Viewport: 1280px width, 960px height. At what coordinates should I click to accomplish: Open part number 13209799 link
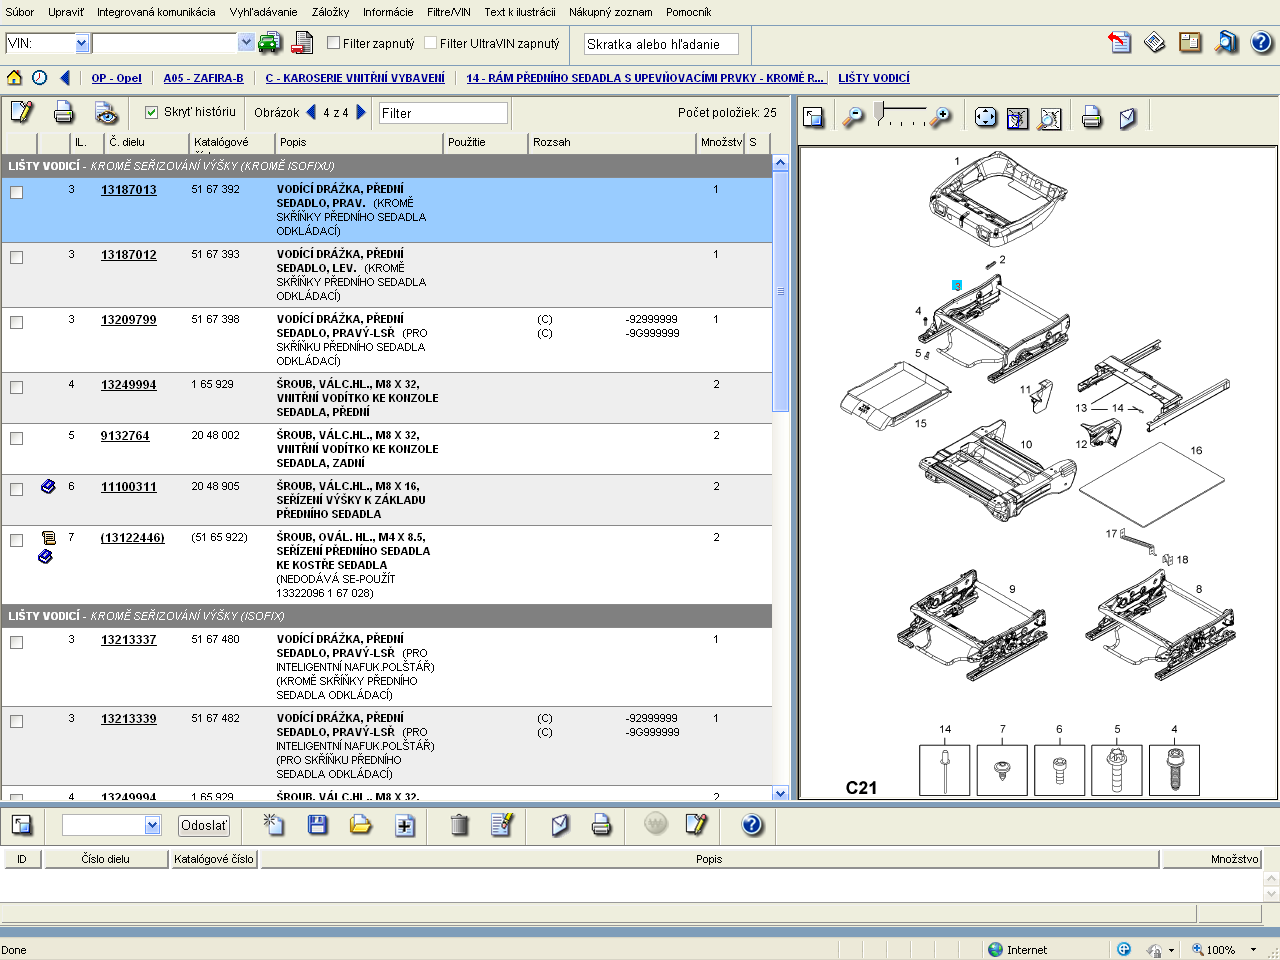[128, 320]
